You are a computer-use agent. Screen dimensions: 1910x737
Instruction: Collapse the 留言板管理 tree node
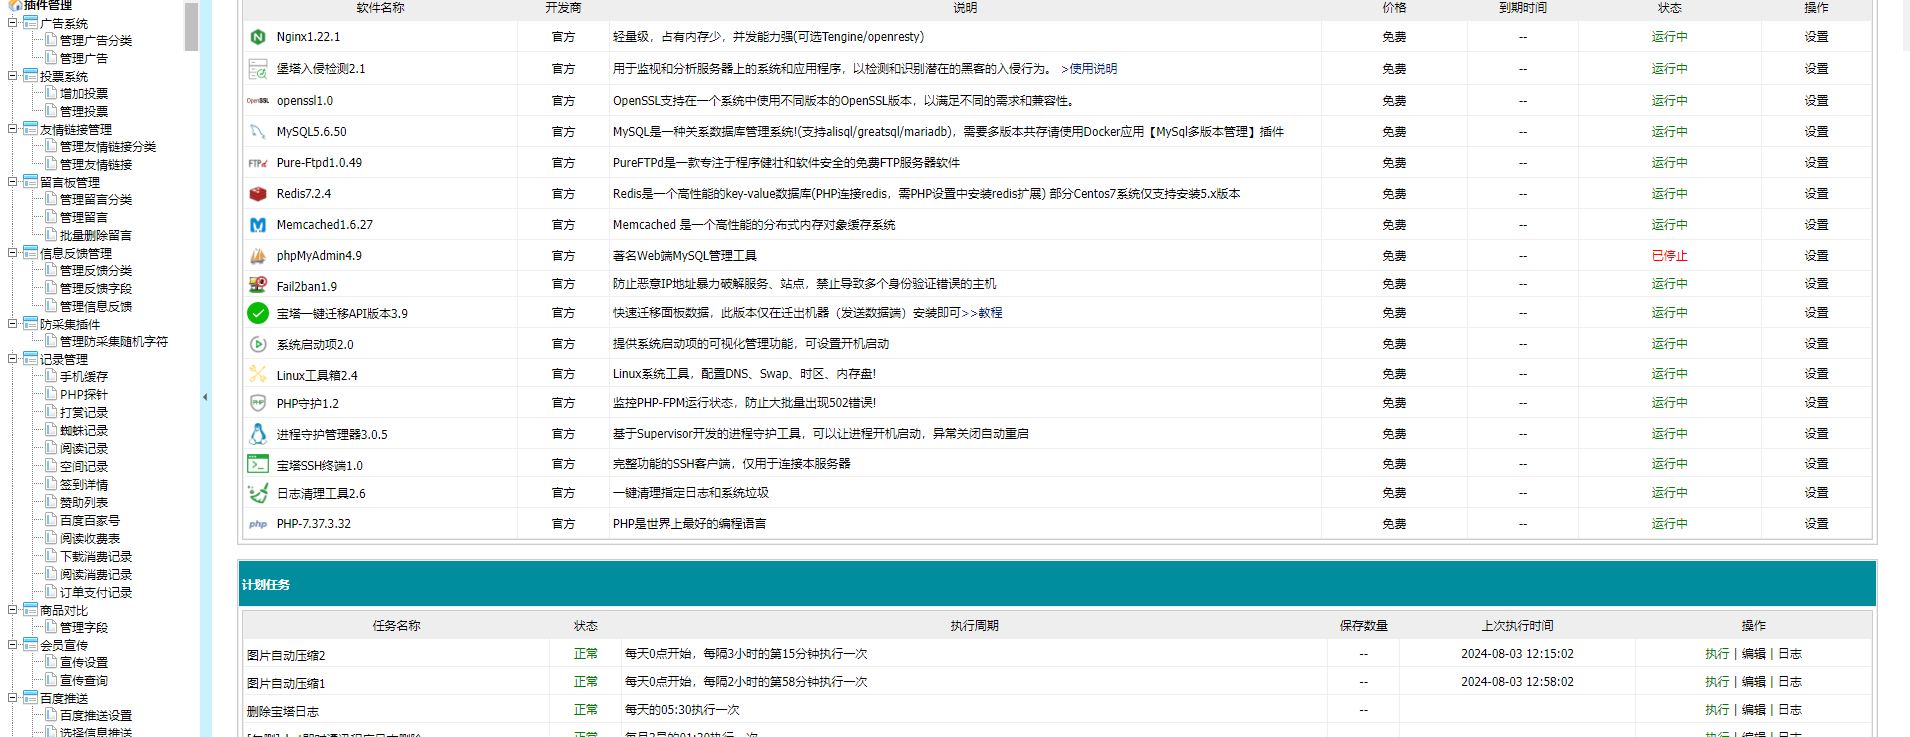point(13,181)
